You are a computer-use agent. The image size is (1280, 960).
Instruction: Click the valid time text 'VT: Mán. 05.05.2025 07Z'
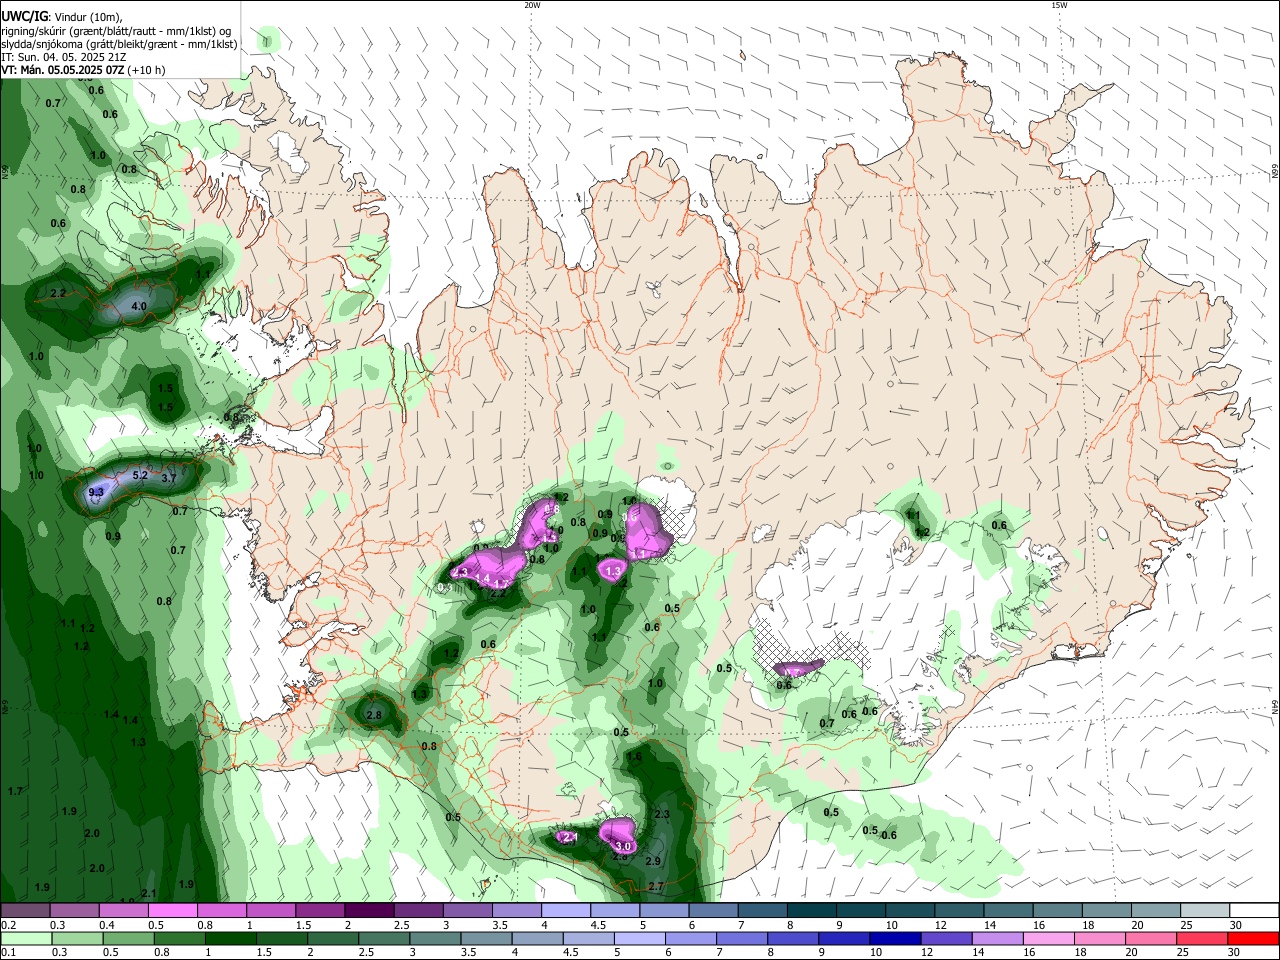[62, 70]
